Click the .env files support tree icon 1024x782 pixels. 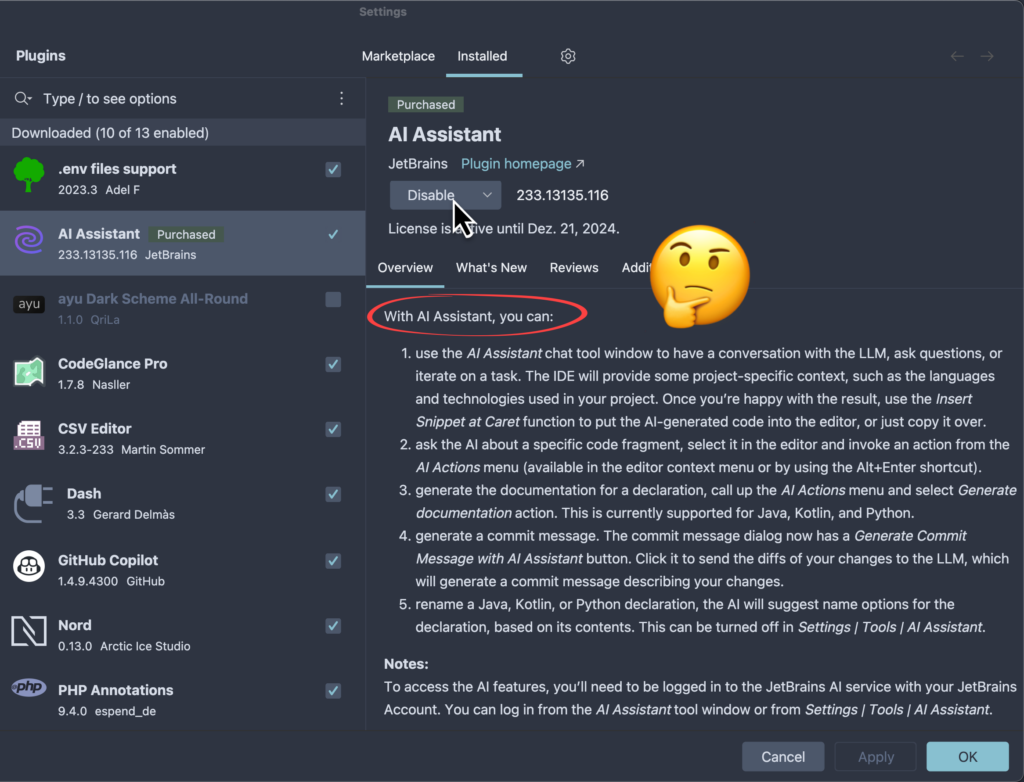29,177
